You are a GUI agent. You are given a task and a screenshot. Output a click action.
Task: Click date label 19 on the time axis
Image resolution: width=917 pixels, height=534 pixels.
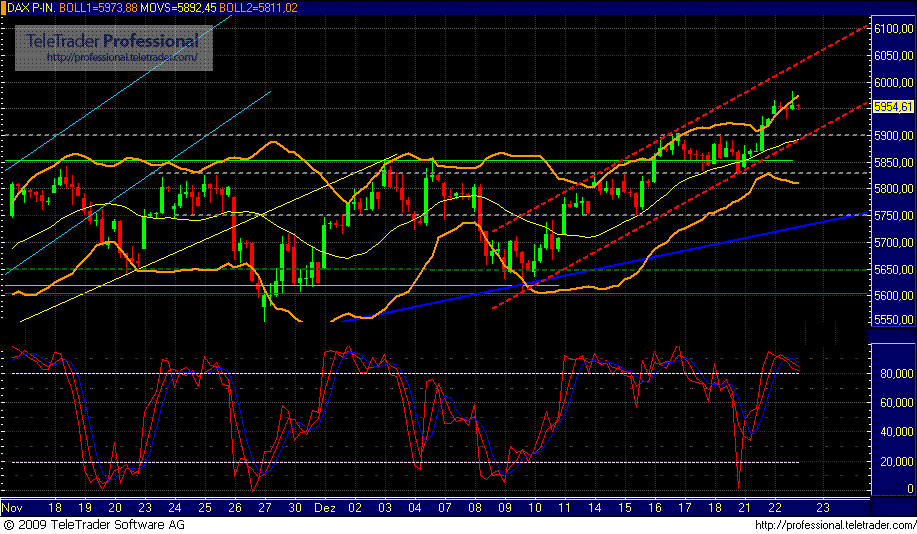click(x=85, y=508)
